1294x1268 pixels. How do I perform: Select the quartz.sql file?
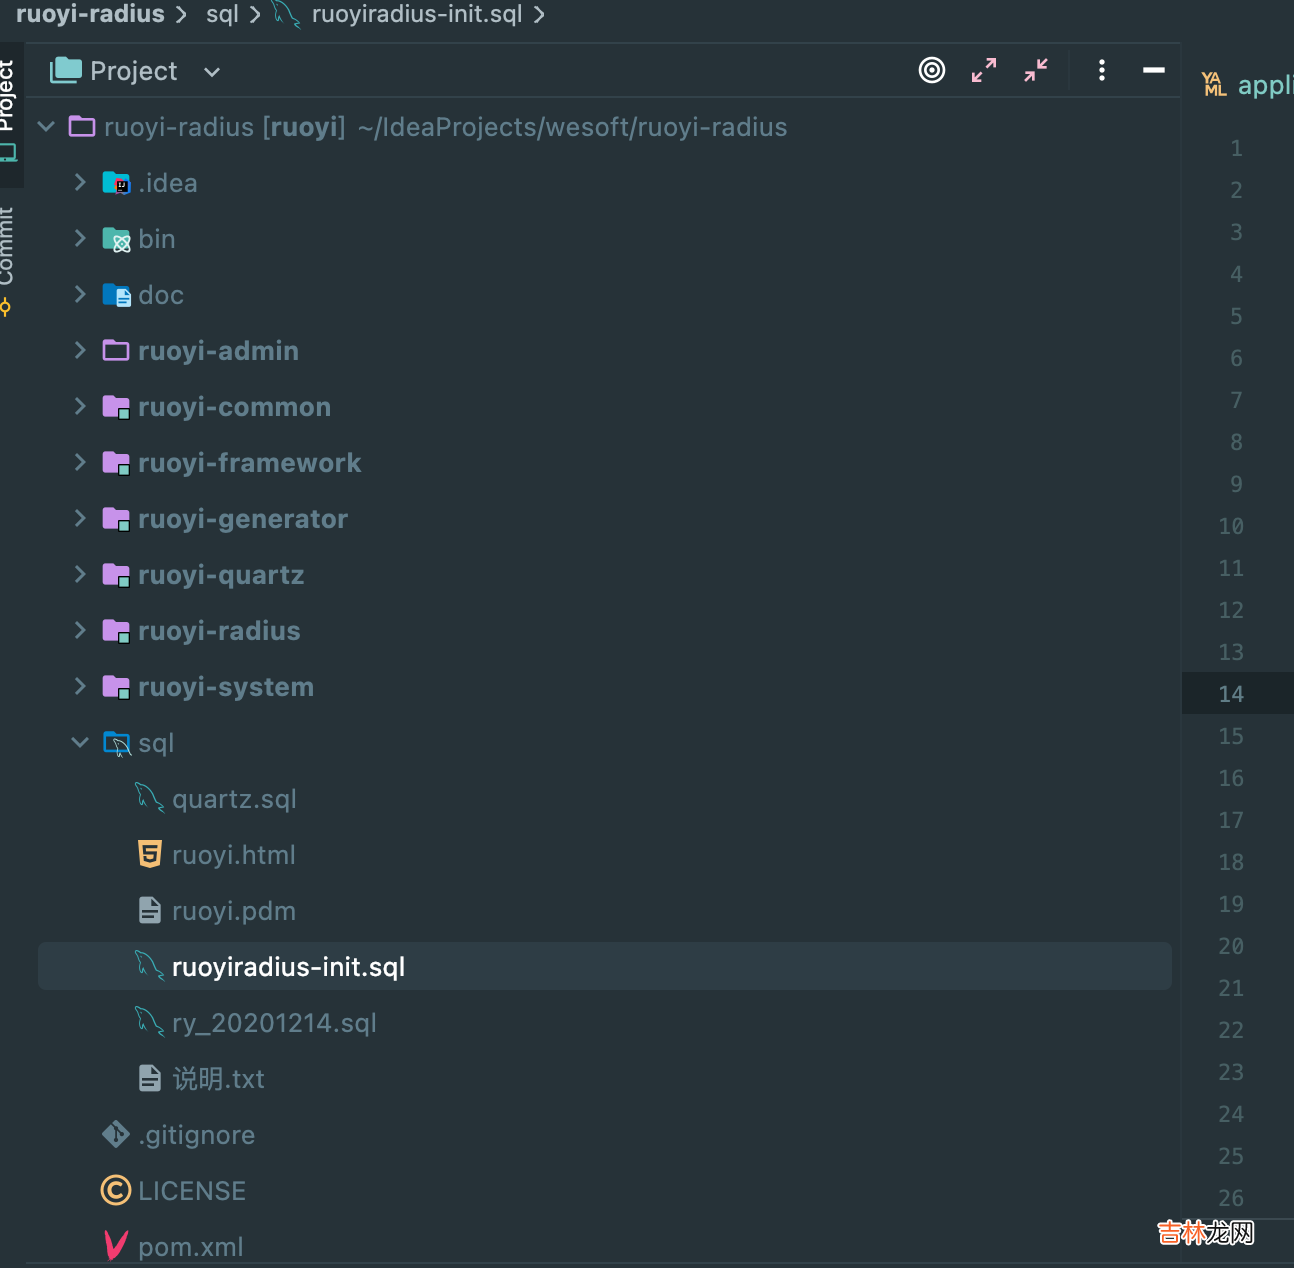point(234,799)
